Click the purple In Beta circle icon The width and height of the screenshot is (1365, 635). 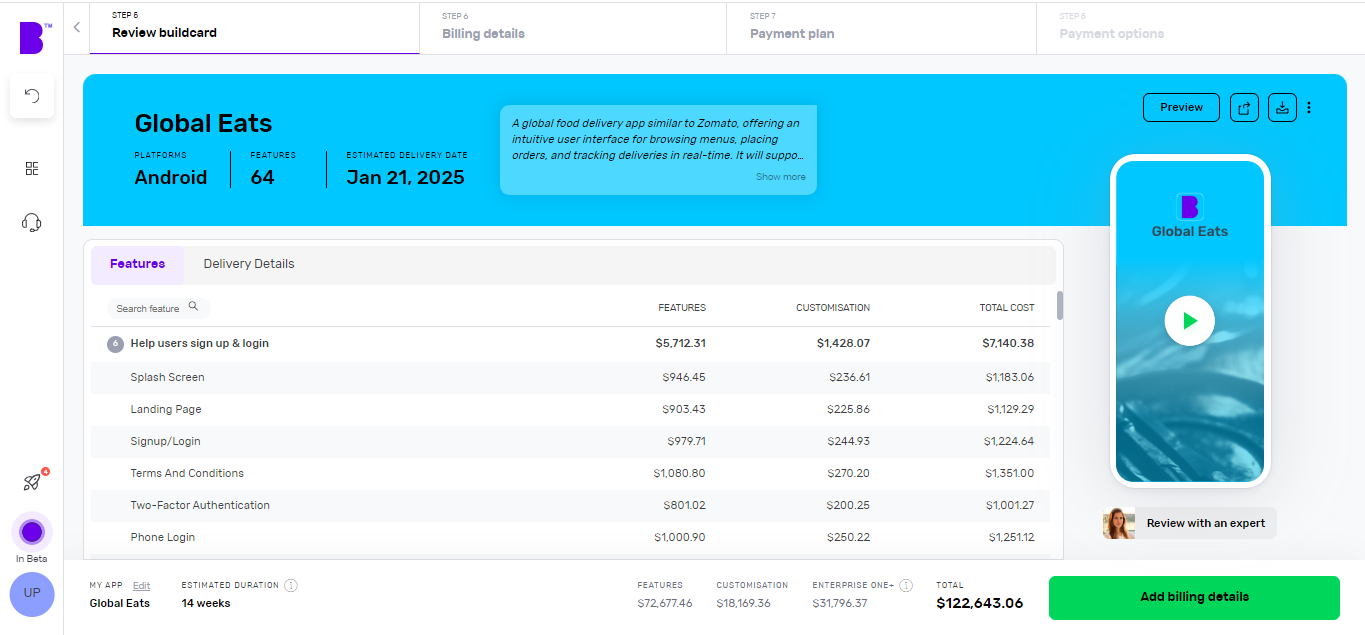[32, 531]
